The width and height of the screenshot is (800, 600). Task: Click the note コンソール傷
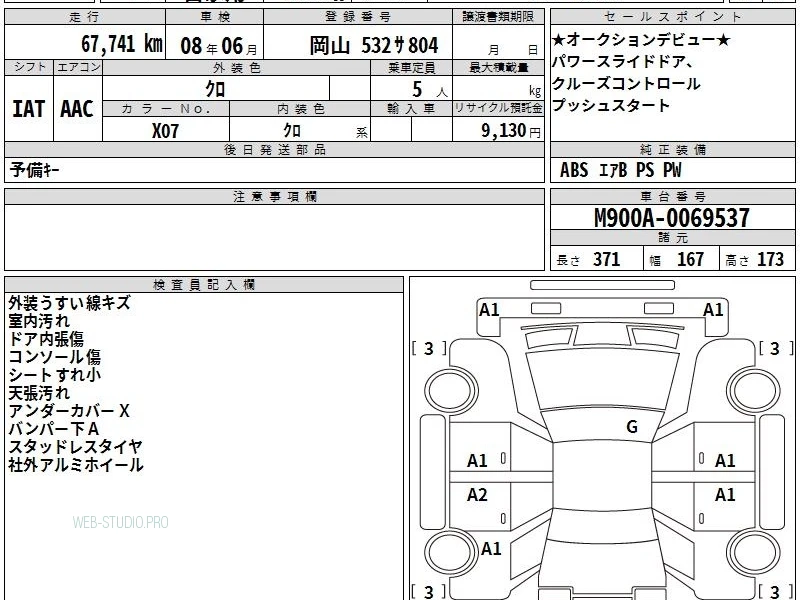coord(55,357)
